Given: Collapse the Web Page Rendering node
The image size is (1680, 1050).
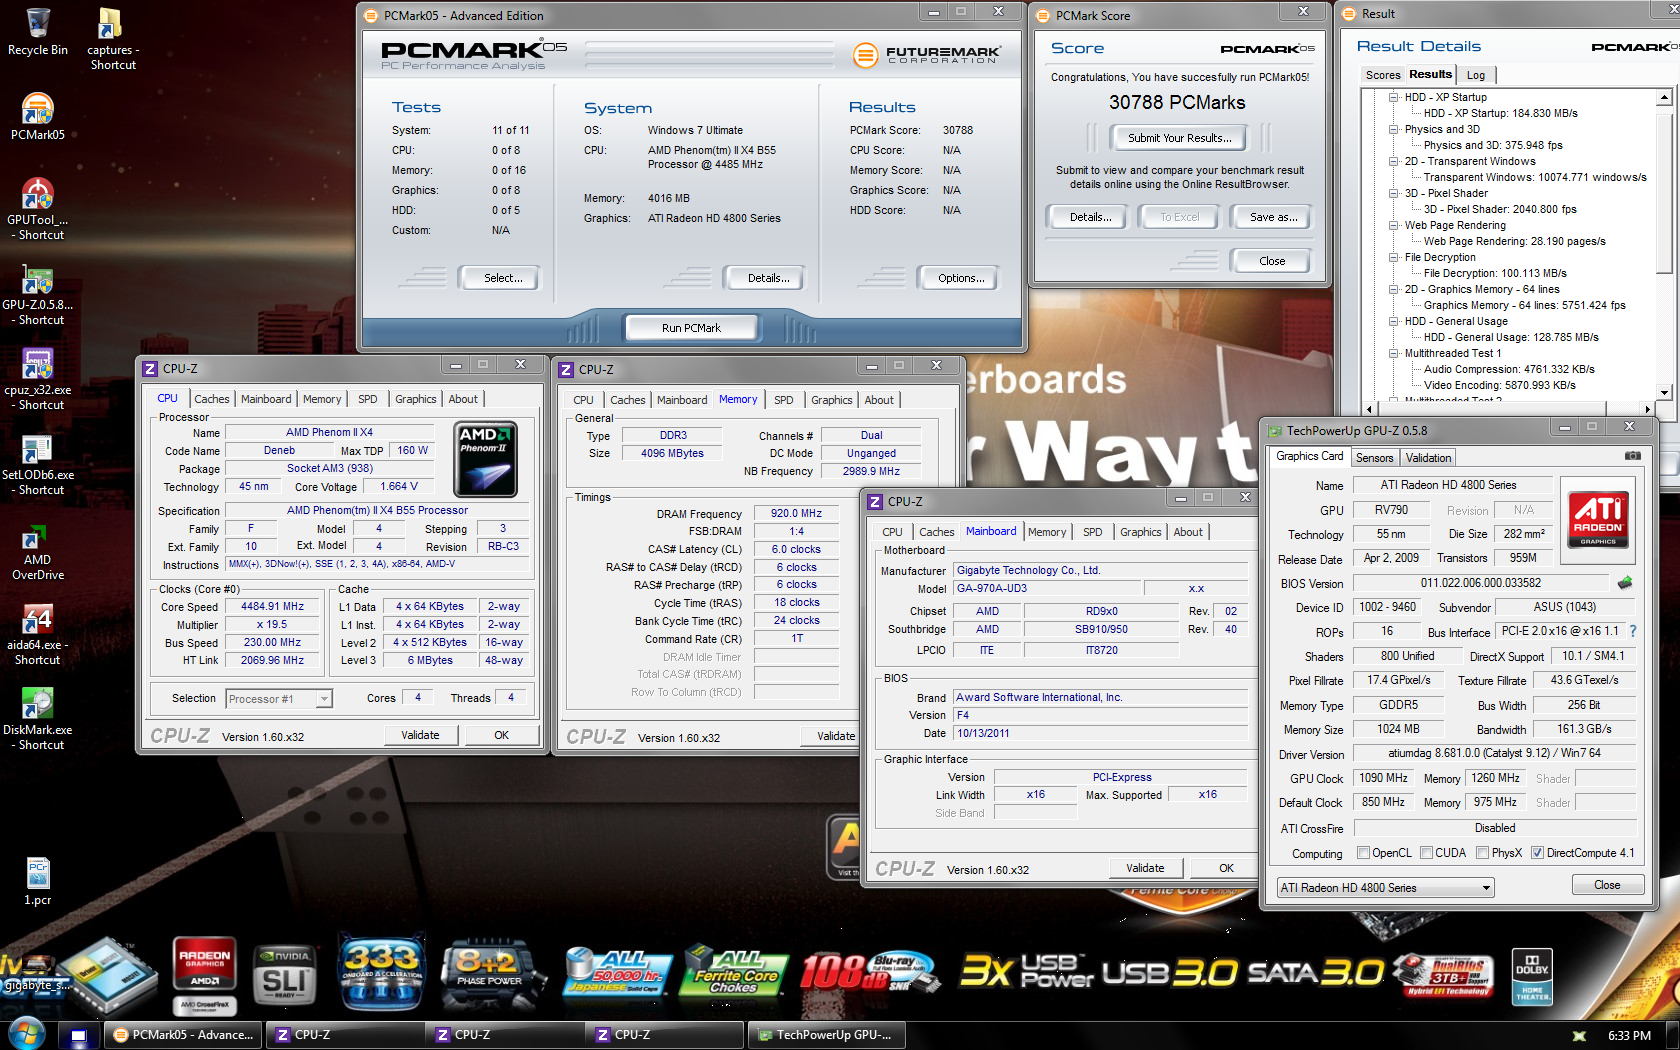Looking at the screenshot, I should (x=1393, y=225).
